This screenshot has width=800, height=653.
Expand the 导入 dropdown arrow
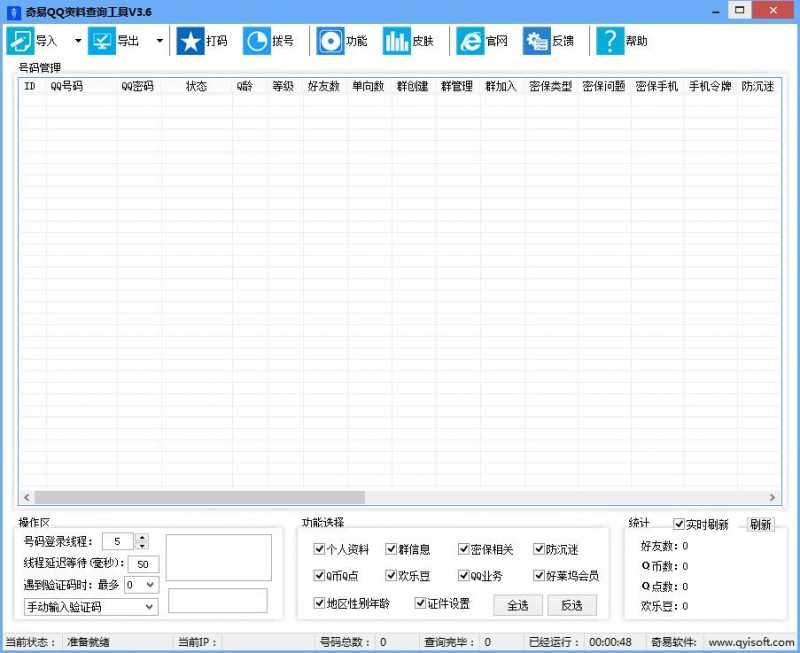click(78, 40)
